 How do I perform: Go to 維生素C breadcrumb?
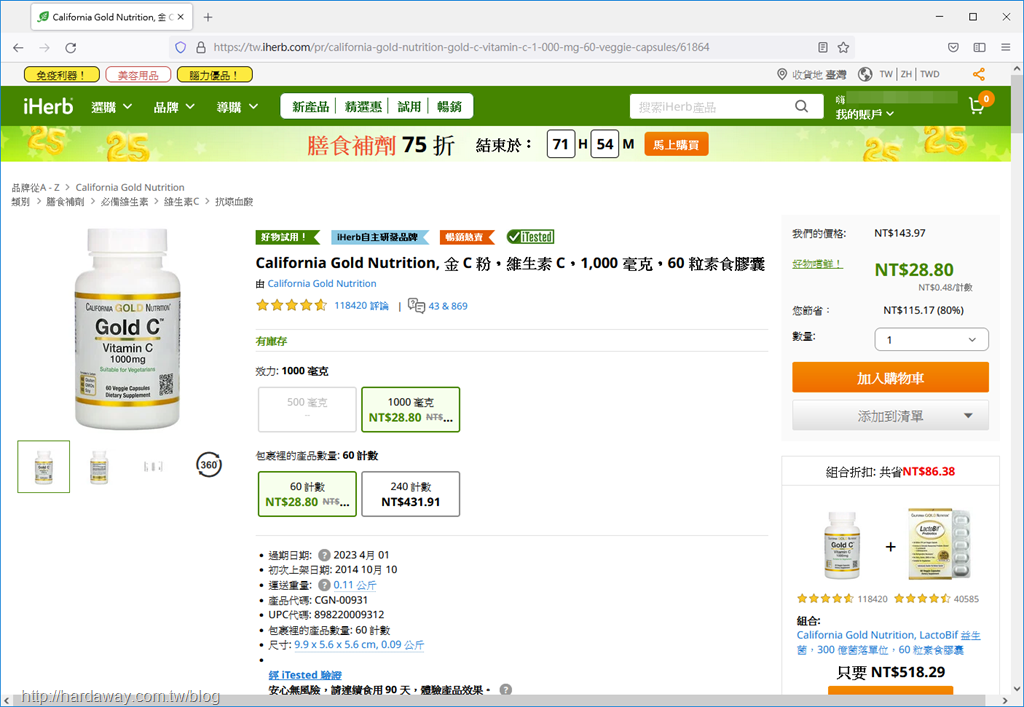pyautogui.click(x=182, y=202)
